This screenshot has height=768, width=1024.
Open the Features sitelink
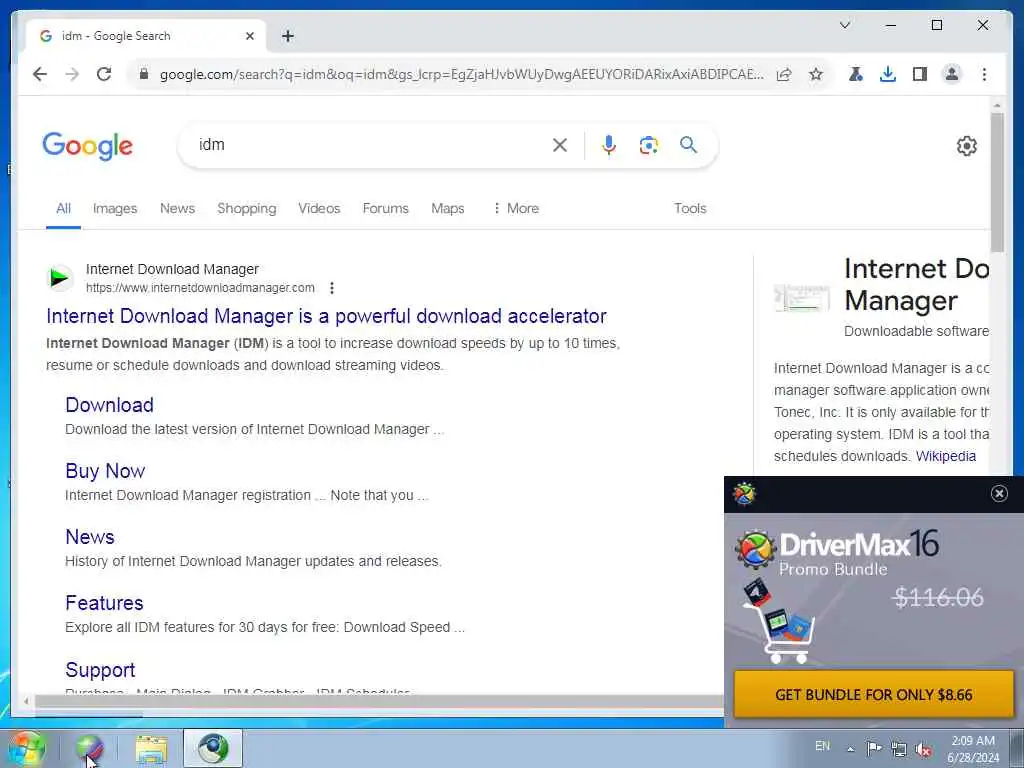104,603
